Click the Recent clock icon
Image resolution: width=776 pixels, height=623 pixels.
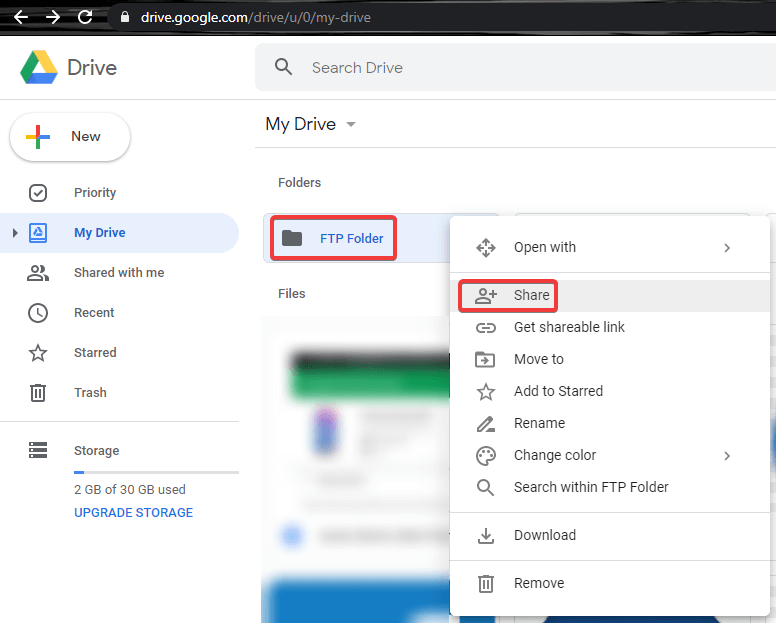38,313
